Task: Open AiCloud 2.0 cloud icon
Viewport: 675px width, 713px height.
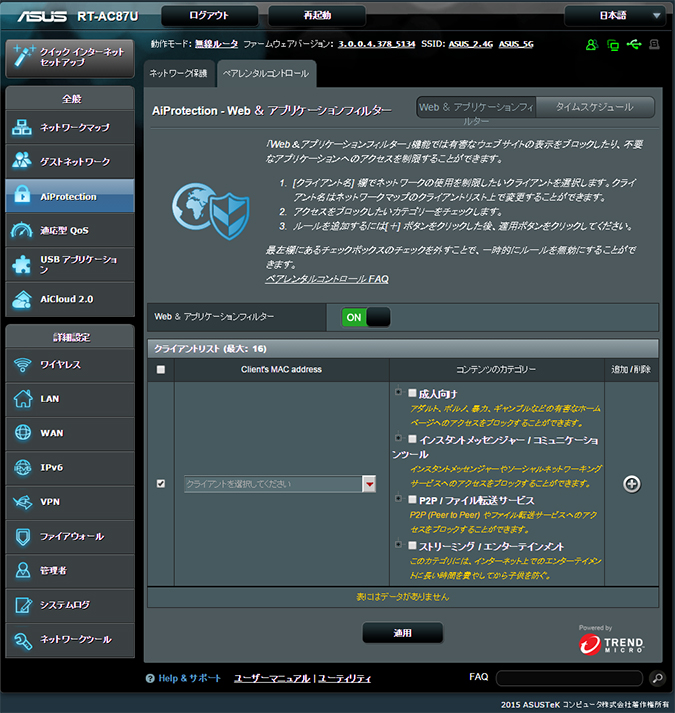Action: [x=22, y=299]
